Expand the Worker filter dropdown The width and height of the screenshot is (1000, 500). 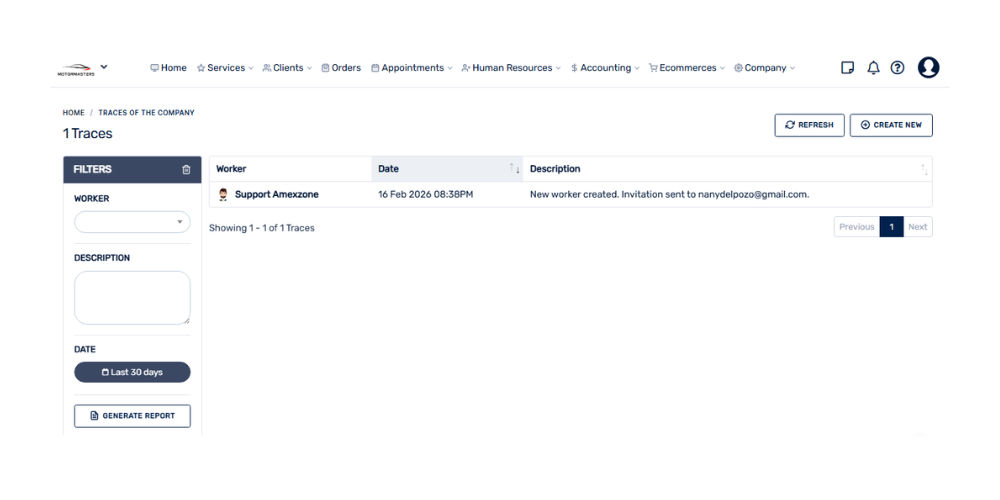[x=132, y=222]
